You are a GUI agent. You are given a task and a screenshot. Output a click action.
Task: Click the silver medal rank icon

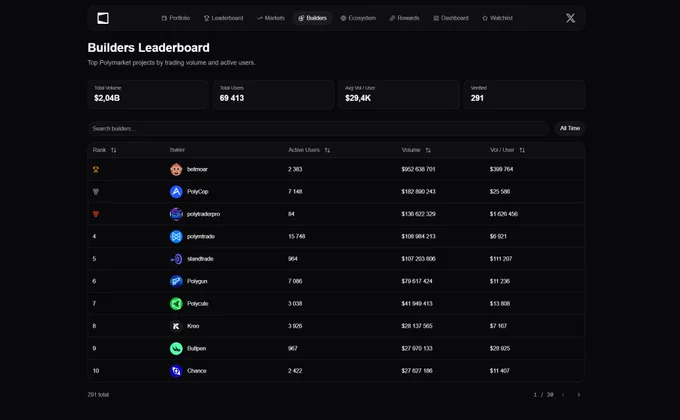click(96, 192)
